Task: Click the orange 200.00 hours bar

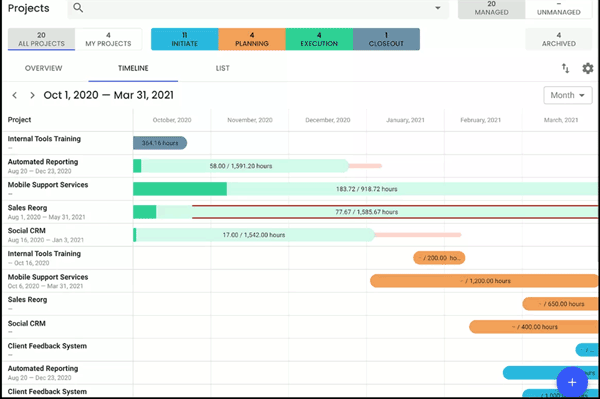Action: [439, 258]
